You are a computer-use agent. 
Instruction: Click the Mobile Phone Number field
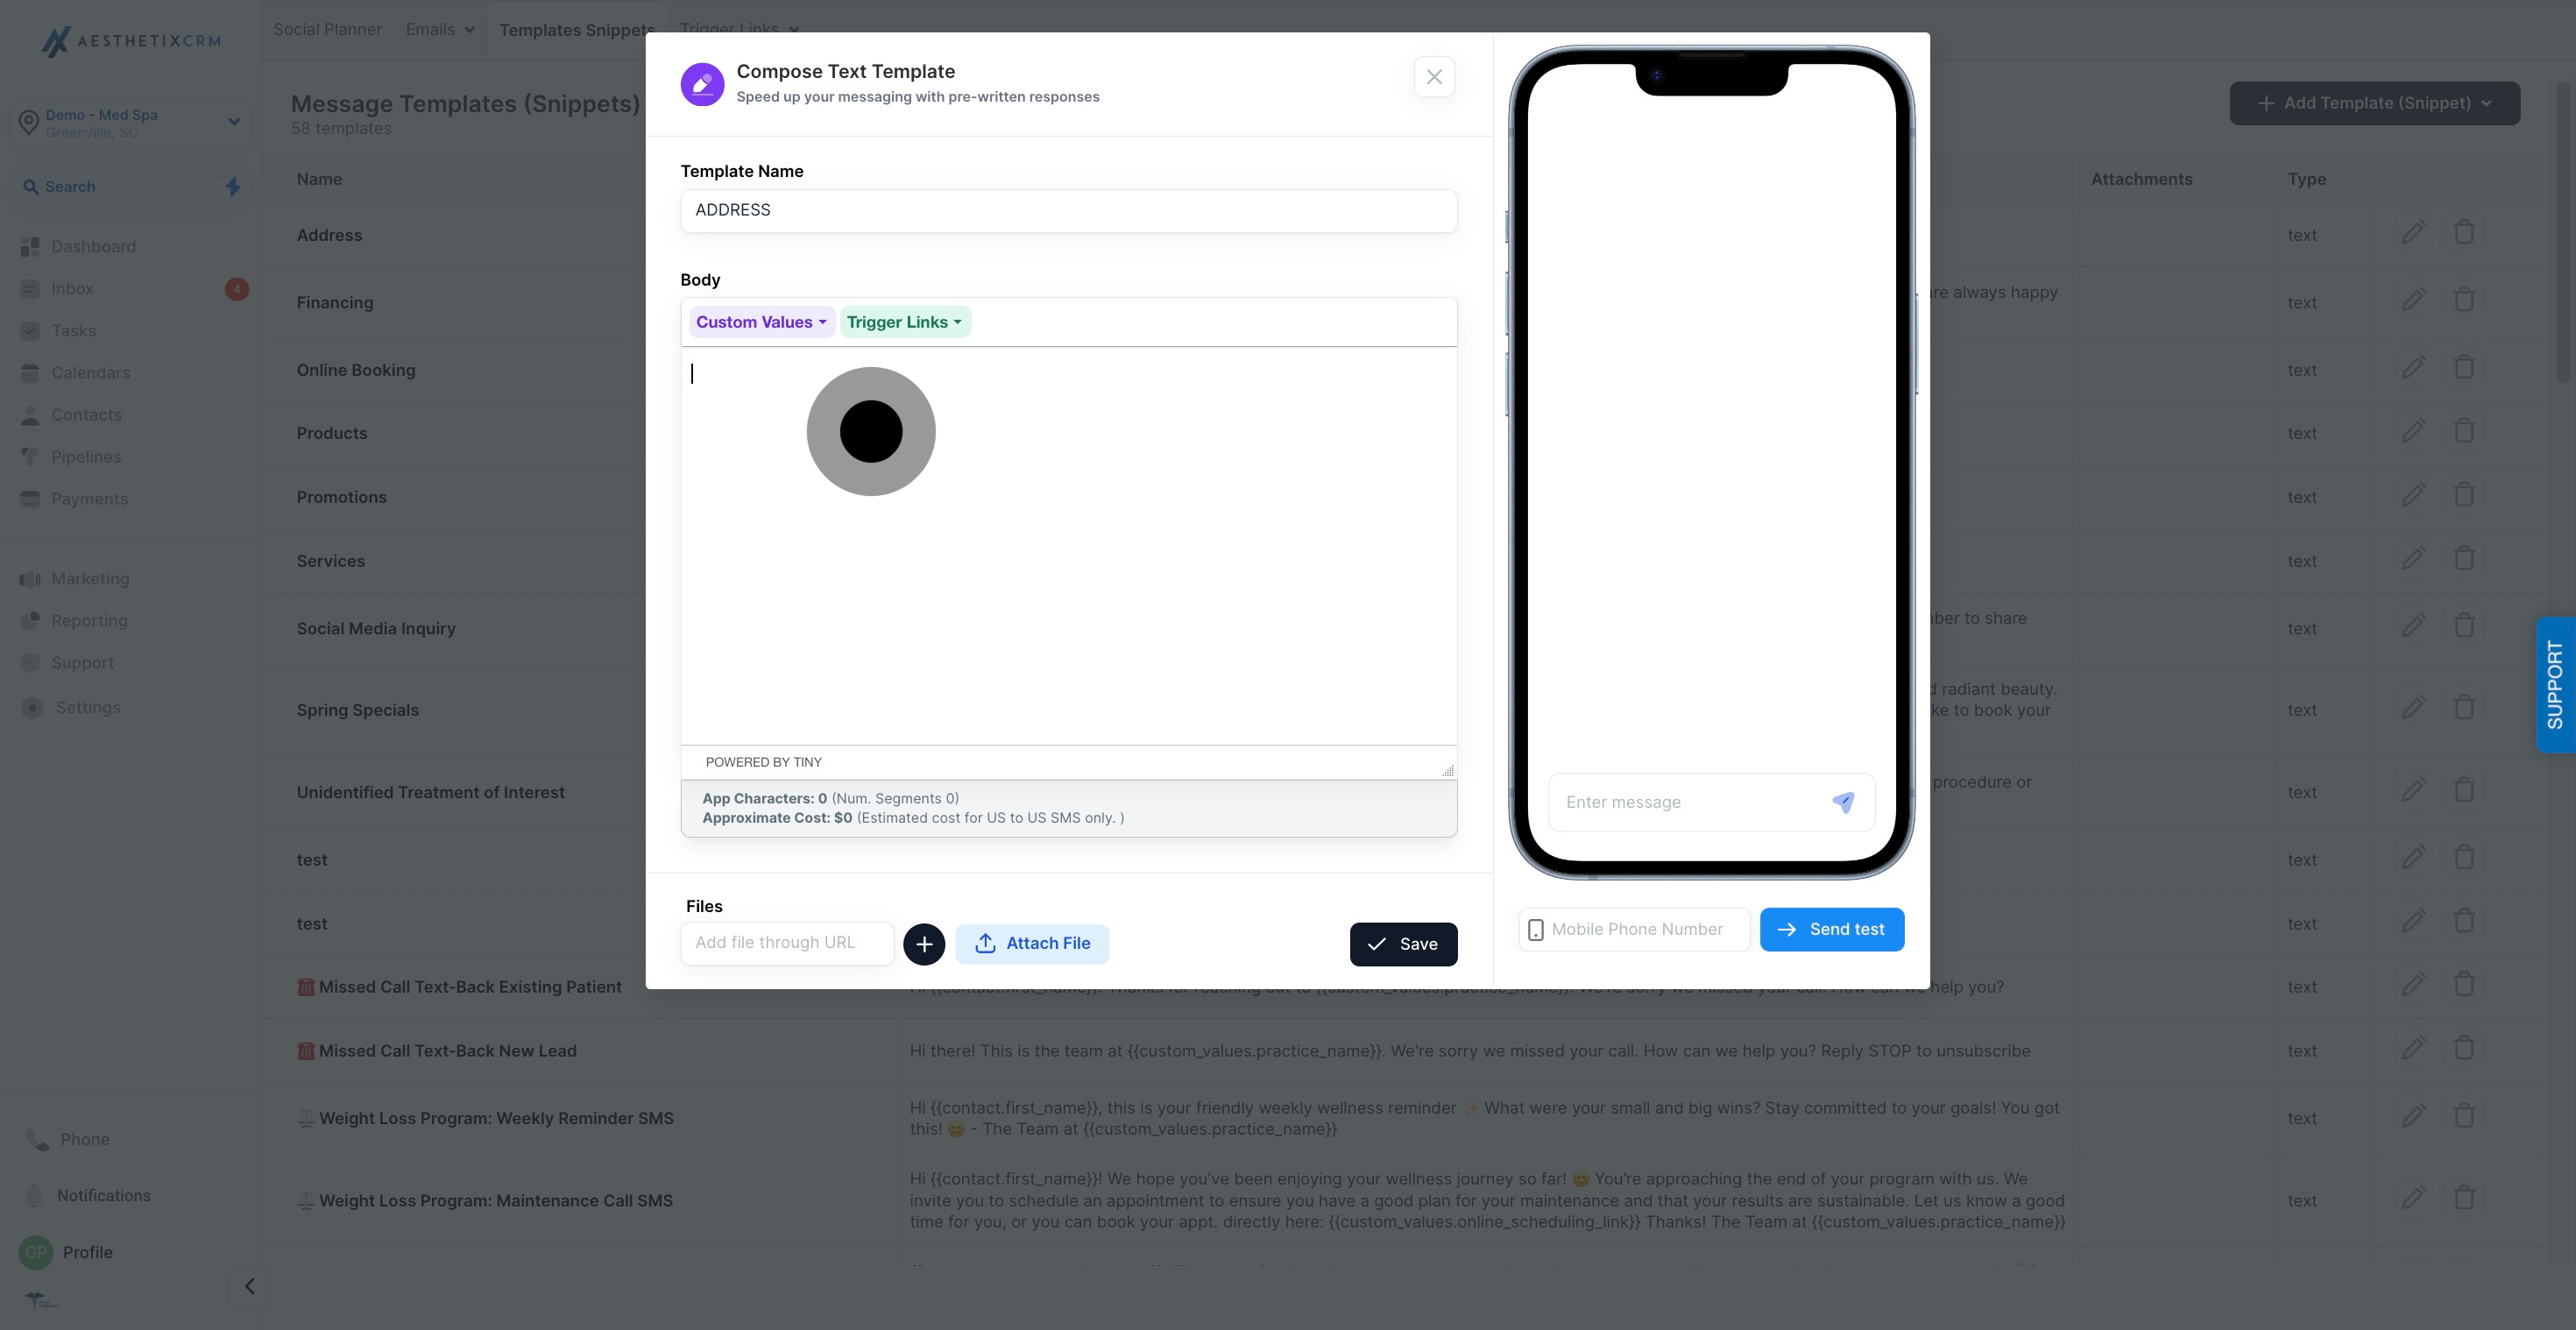[1634, 930]
